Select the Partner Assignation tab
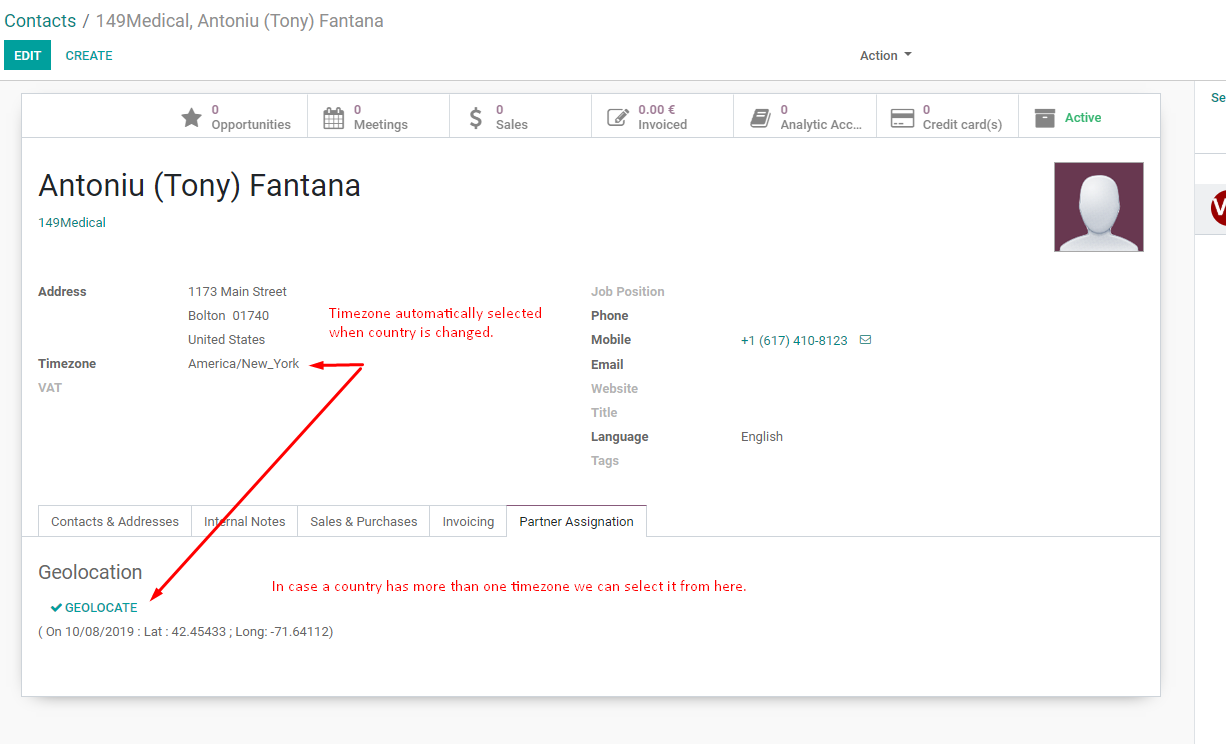The height and width of the screenshot is (744, 1226). 576,522
